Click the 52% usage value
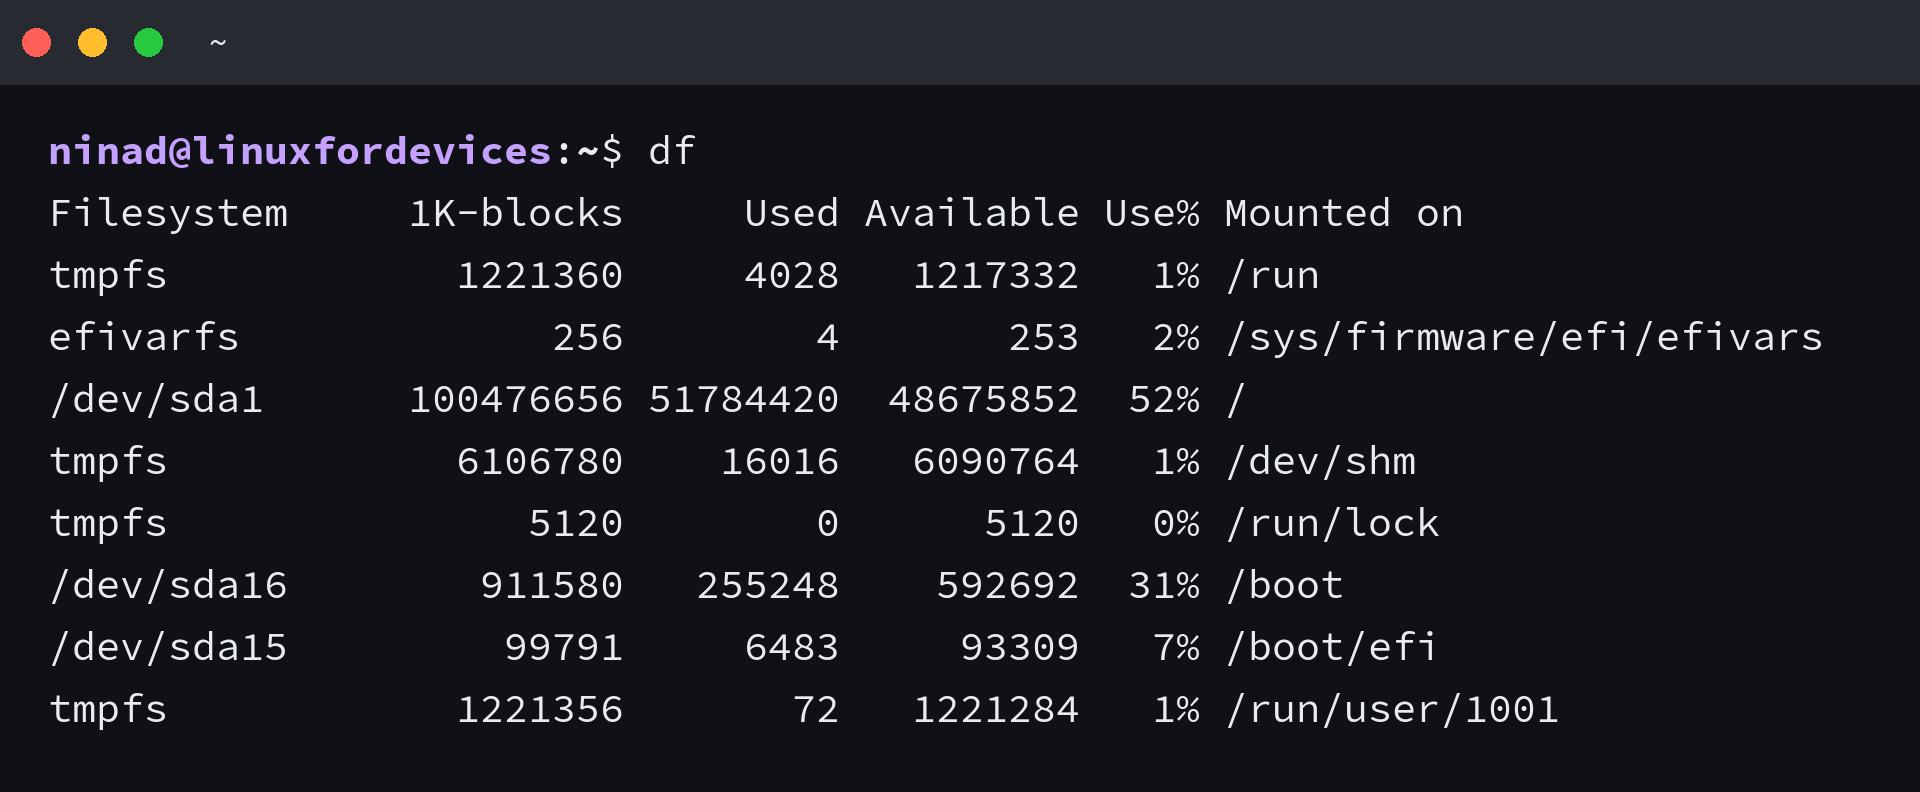The width and height of the screenshot is (1920, 792). (x=1164, y=399)
